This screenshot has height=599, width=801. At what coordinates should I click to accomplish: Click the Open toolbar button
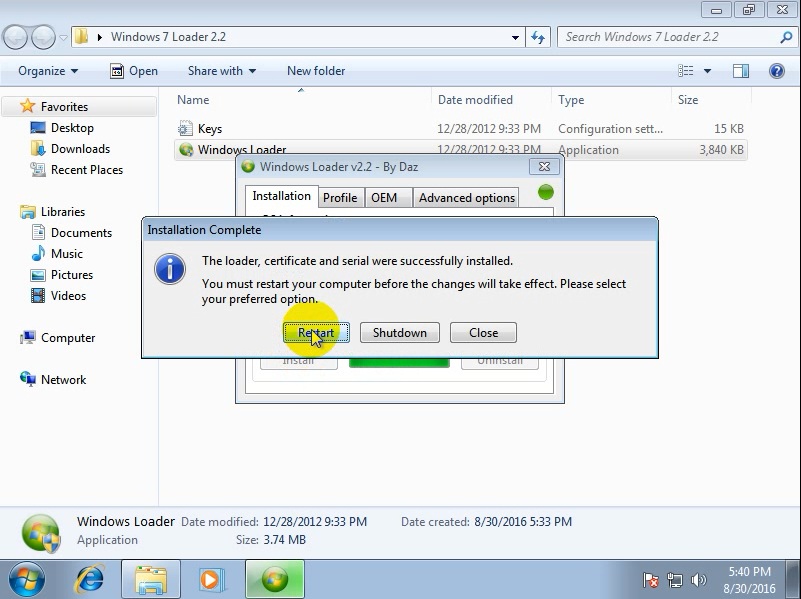(134, 71)
